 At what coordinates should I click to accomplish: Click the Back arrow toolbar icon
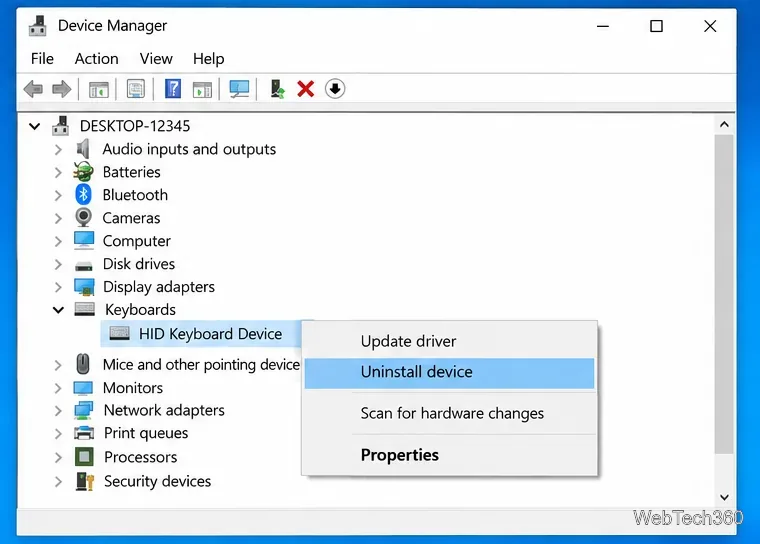(x=33, y=89)
